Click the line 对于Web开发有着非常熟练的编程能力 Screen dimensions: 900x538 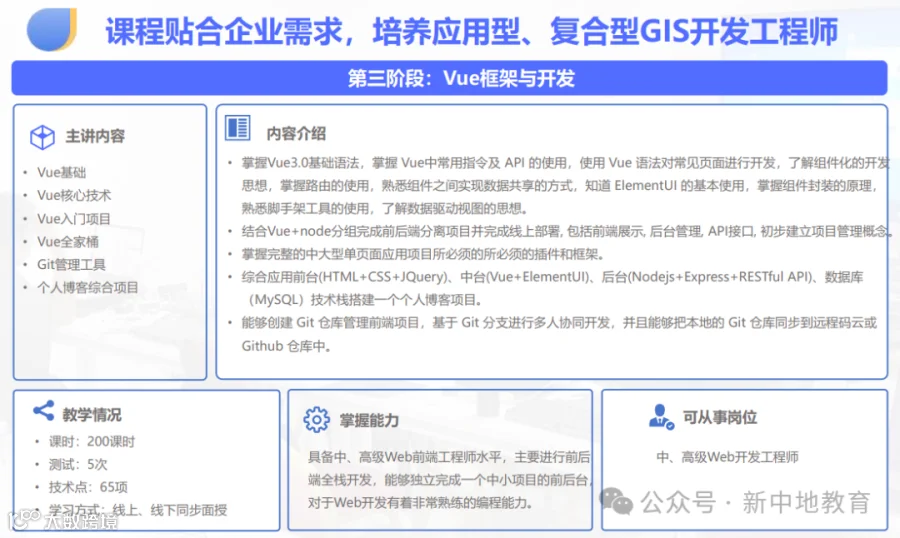click(421, 503)
